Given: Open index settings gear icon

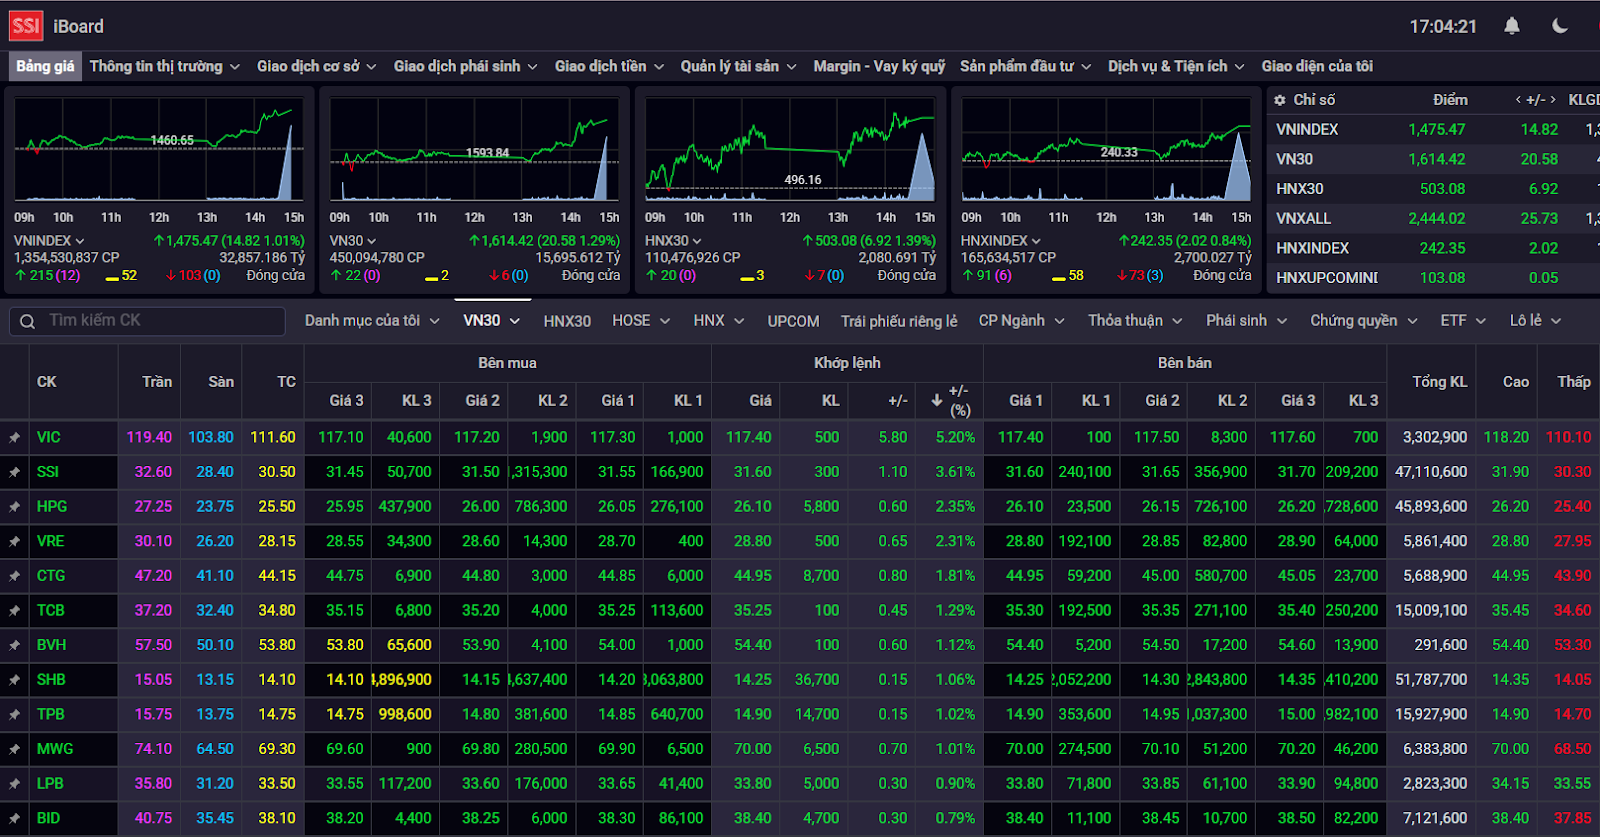Looking at the screenshot, I should click(x=1280, y=100).
